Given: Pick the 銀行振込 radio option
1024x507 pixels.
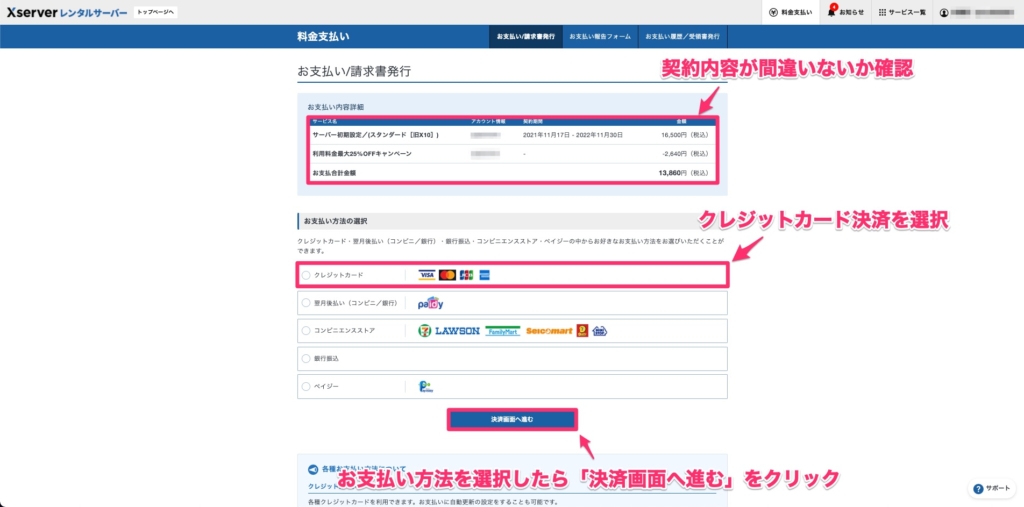Looking at the screenshot, I should (x=306, y=358).
